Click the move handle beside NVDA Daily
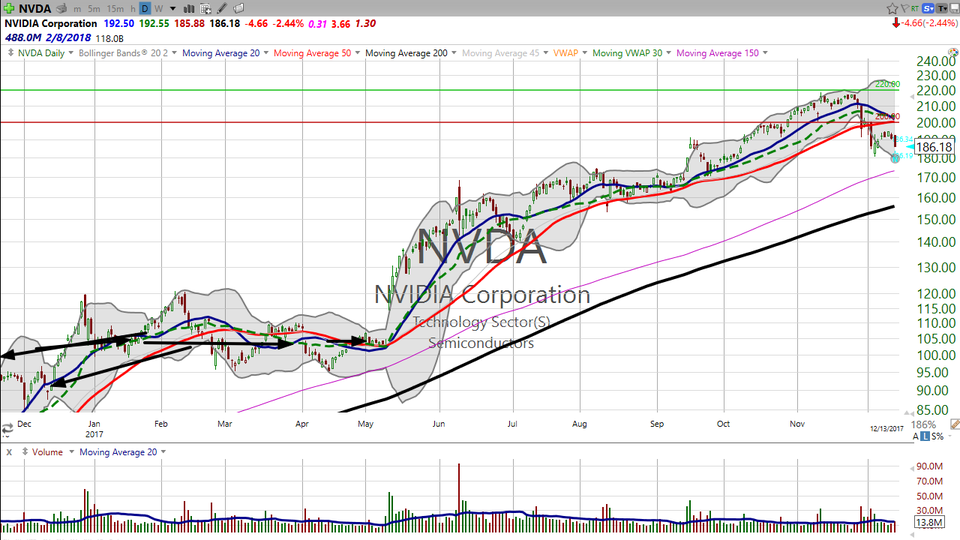960x540 pixels. 10,53
